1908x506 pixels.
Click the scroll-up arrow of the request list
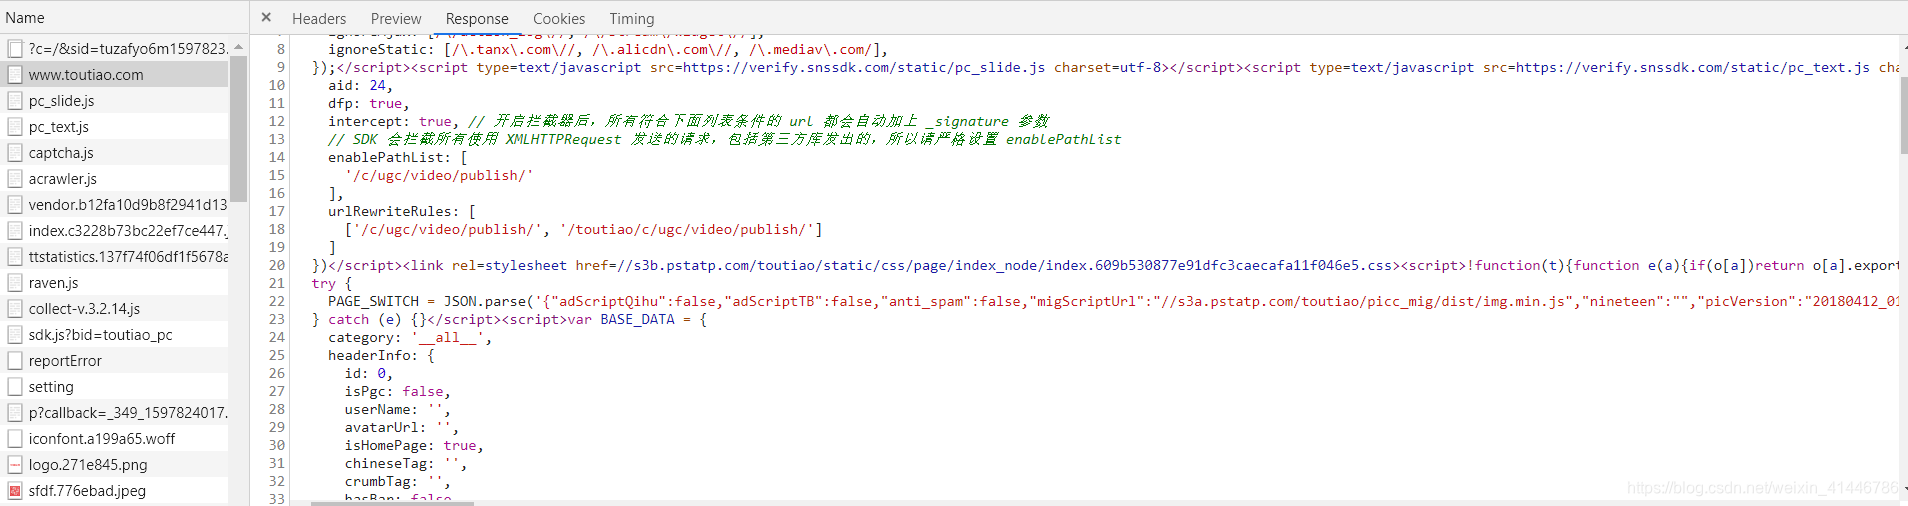click(238, 47)
